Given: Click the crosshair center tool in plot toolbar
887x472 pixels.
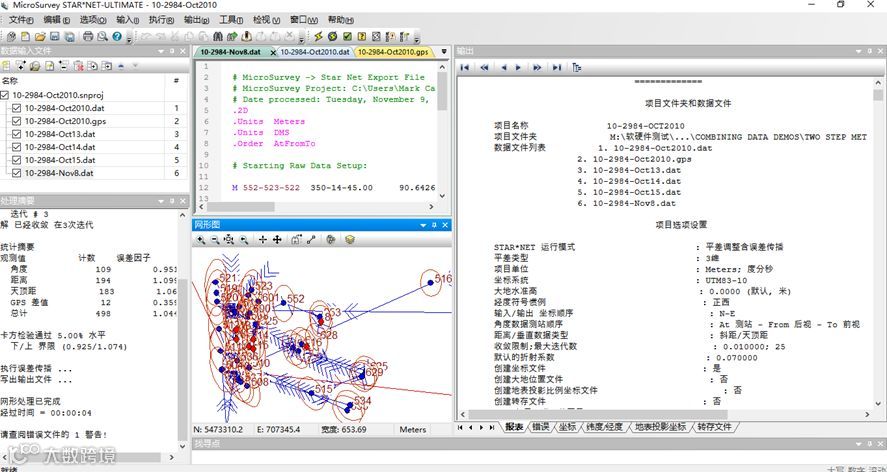Looking at the screenshot, I should tap(262, 240).
